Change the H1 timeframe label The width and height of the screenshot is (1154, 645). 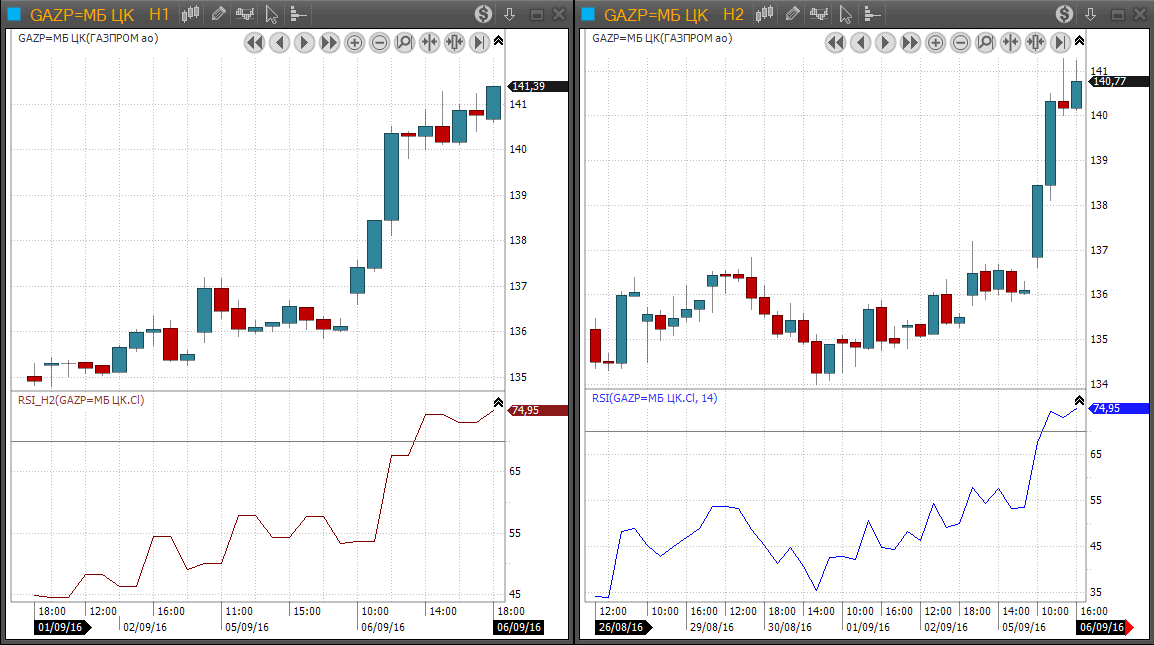tap(159, 14)
